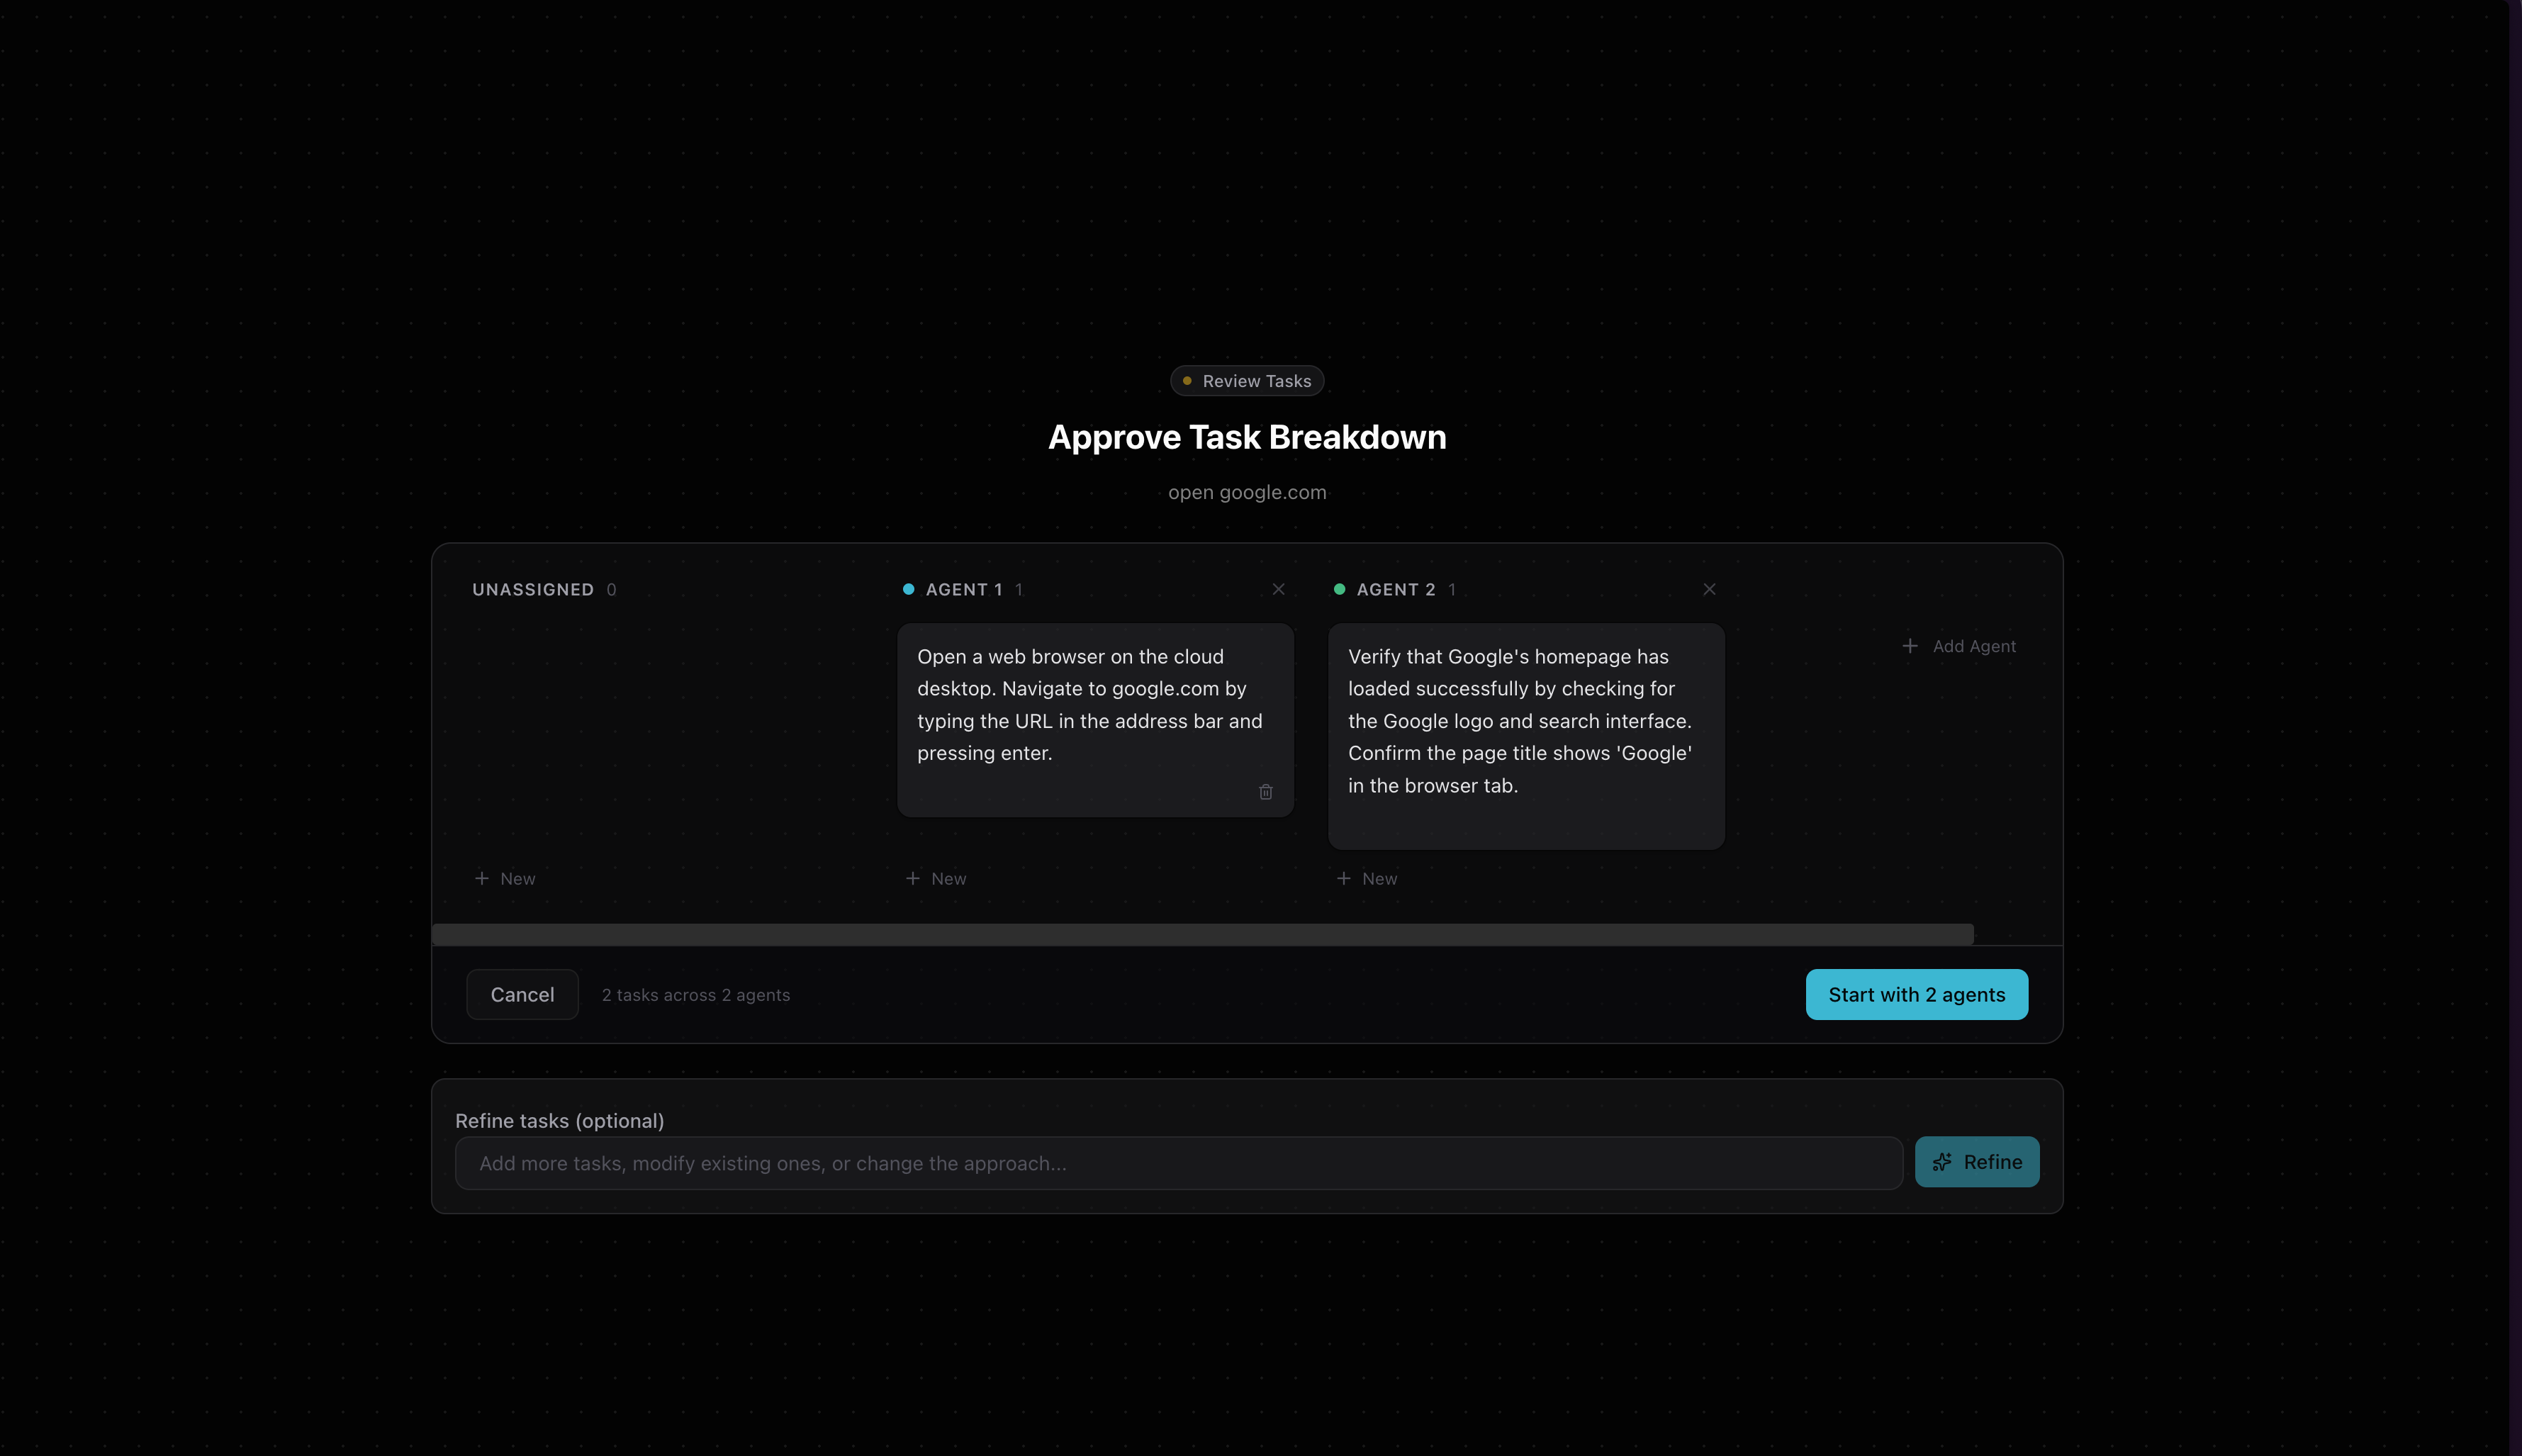
Task: Click the AGENT 2 column header
Action: (x=1395, y=589)
